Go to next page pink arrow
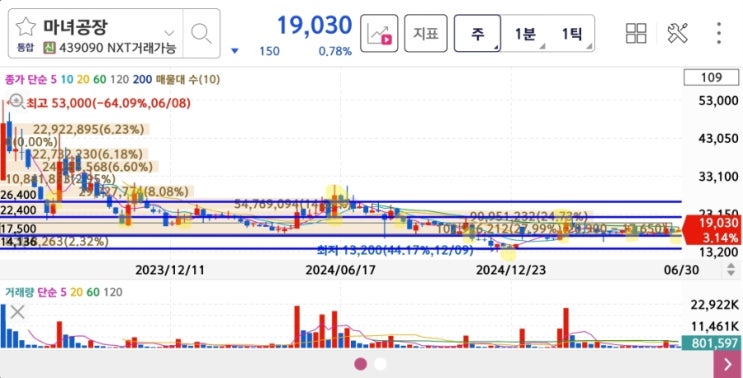 pyautogui.click(x=728, y=364)
